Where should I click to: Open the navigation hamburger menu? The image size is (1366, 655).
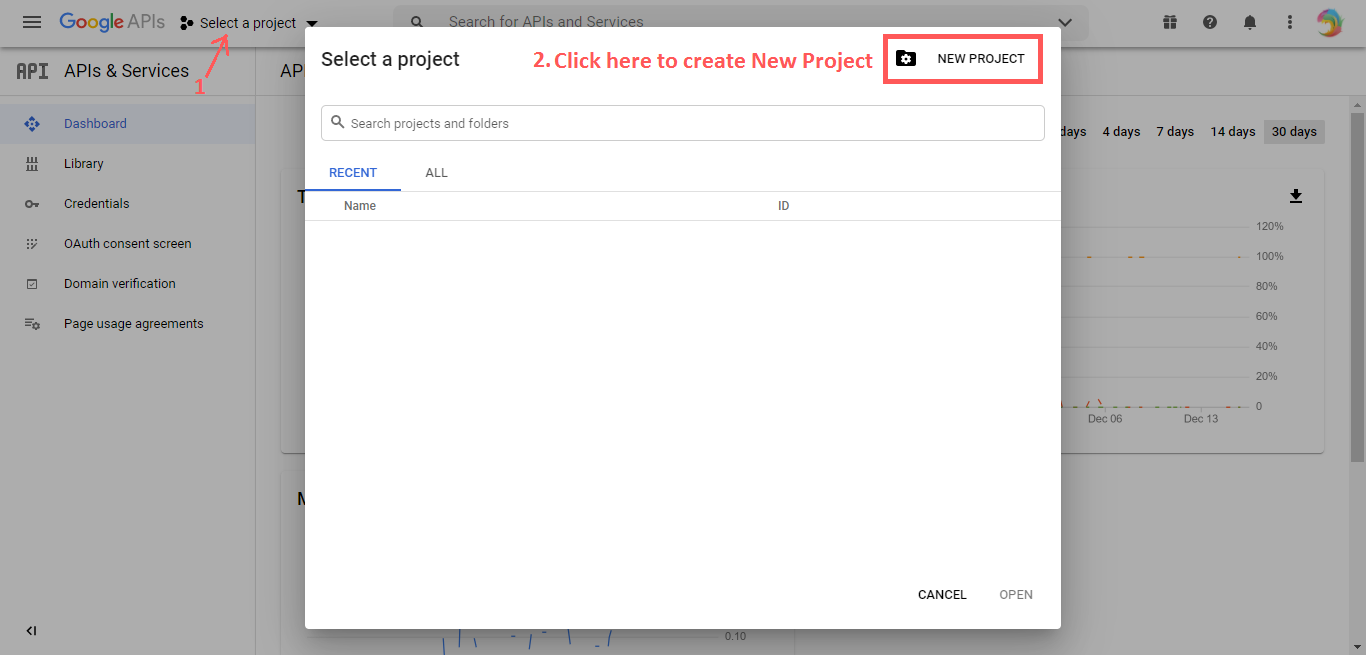(x=31, y=22)
